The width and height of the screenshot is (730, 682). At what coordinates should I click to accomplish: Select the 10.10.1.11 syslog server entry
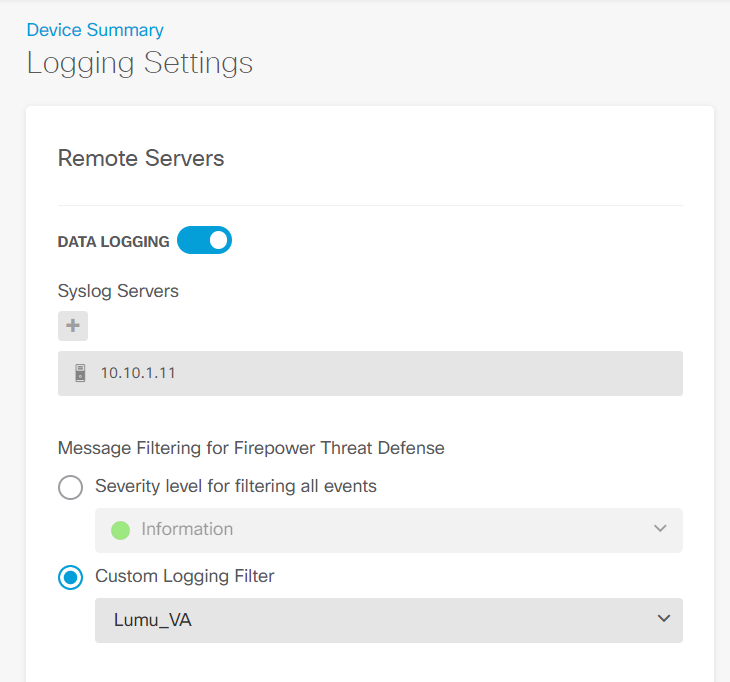370,373
